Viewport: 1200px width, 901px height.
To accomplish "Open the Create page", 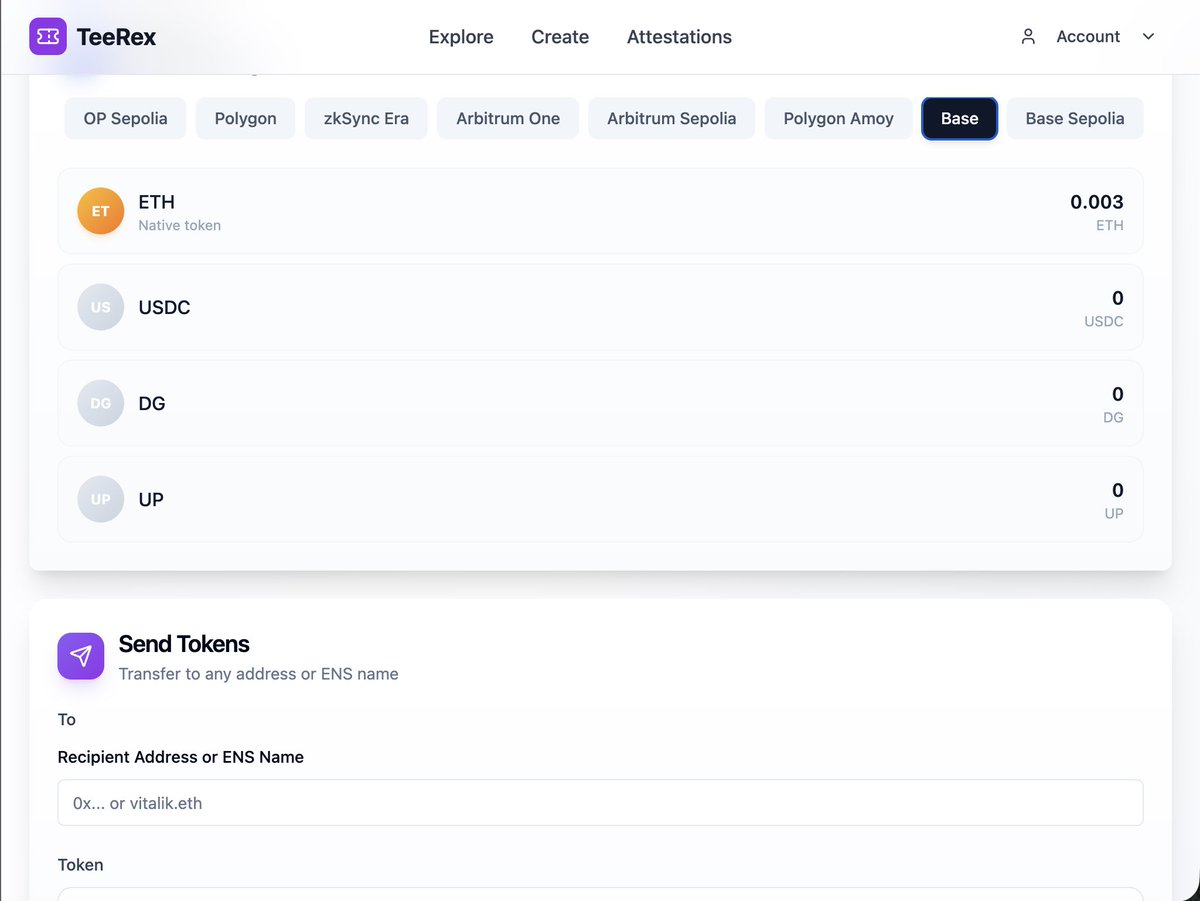I will [560, 37].
